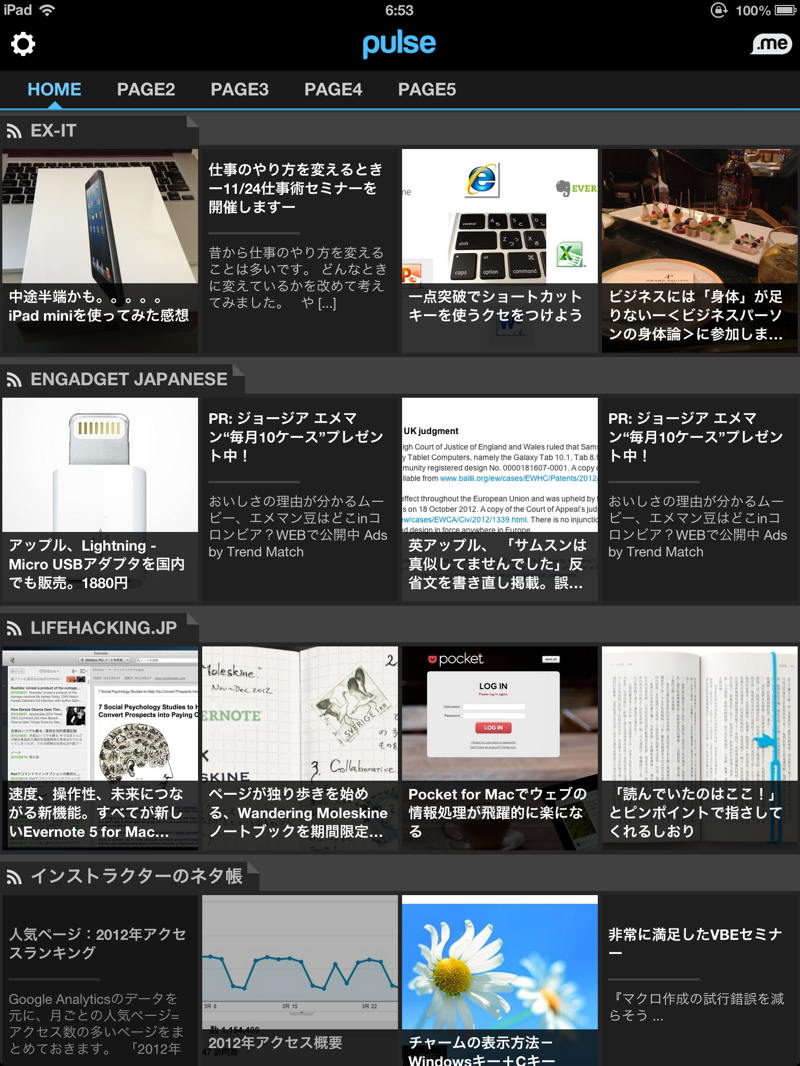
Task: Open UK judgment Apple Samsung article
Action: click(500, 499)
